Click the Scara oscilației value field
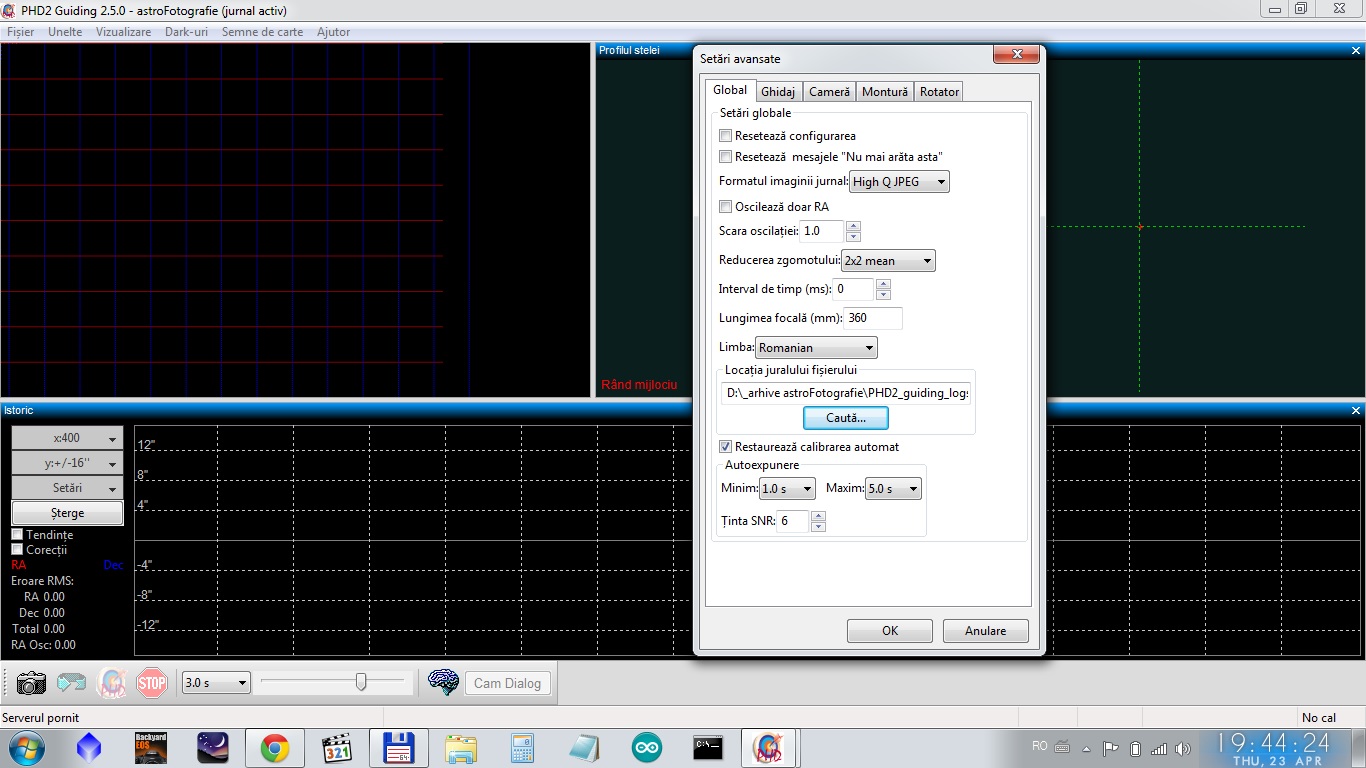 click(822, 231)
